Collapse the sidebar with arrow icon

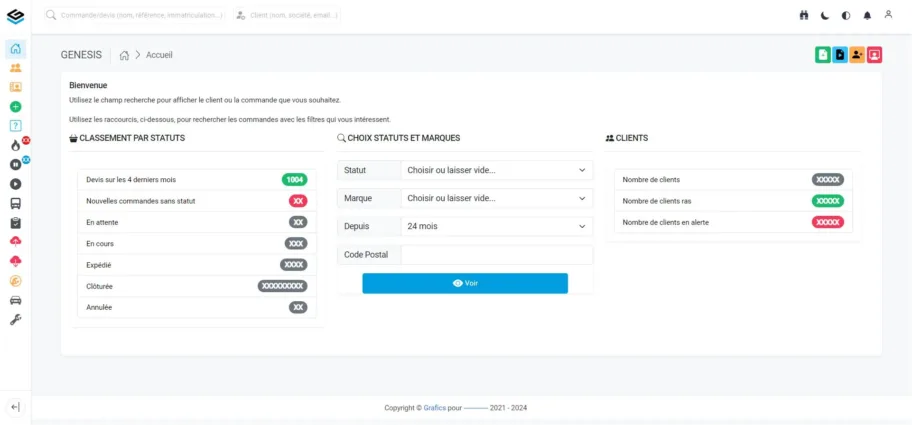point(15,407)
